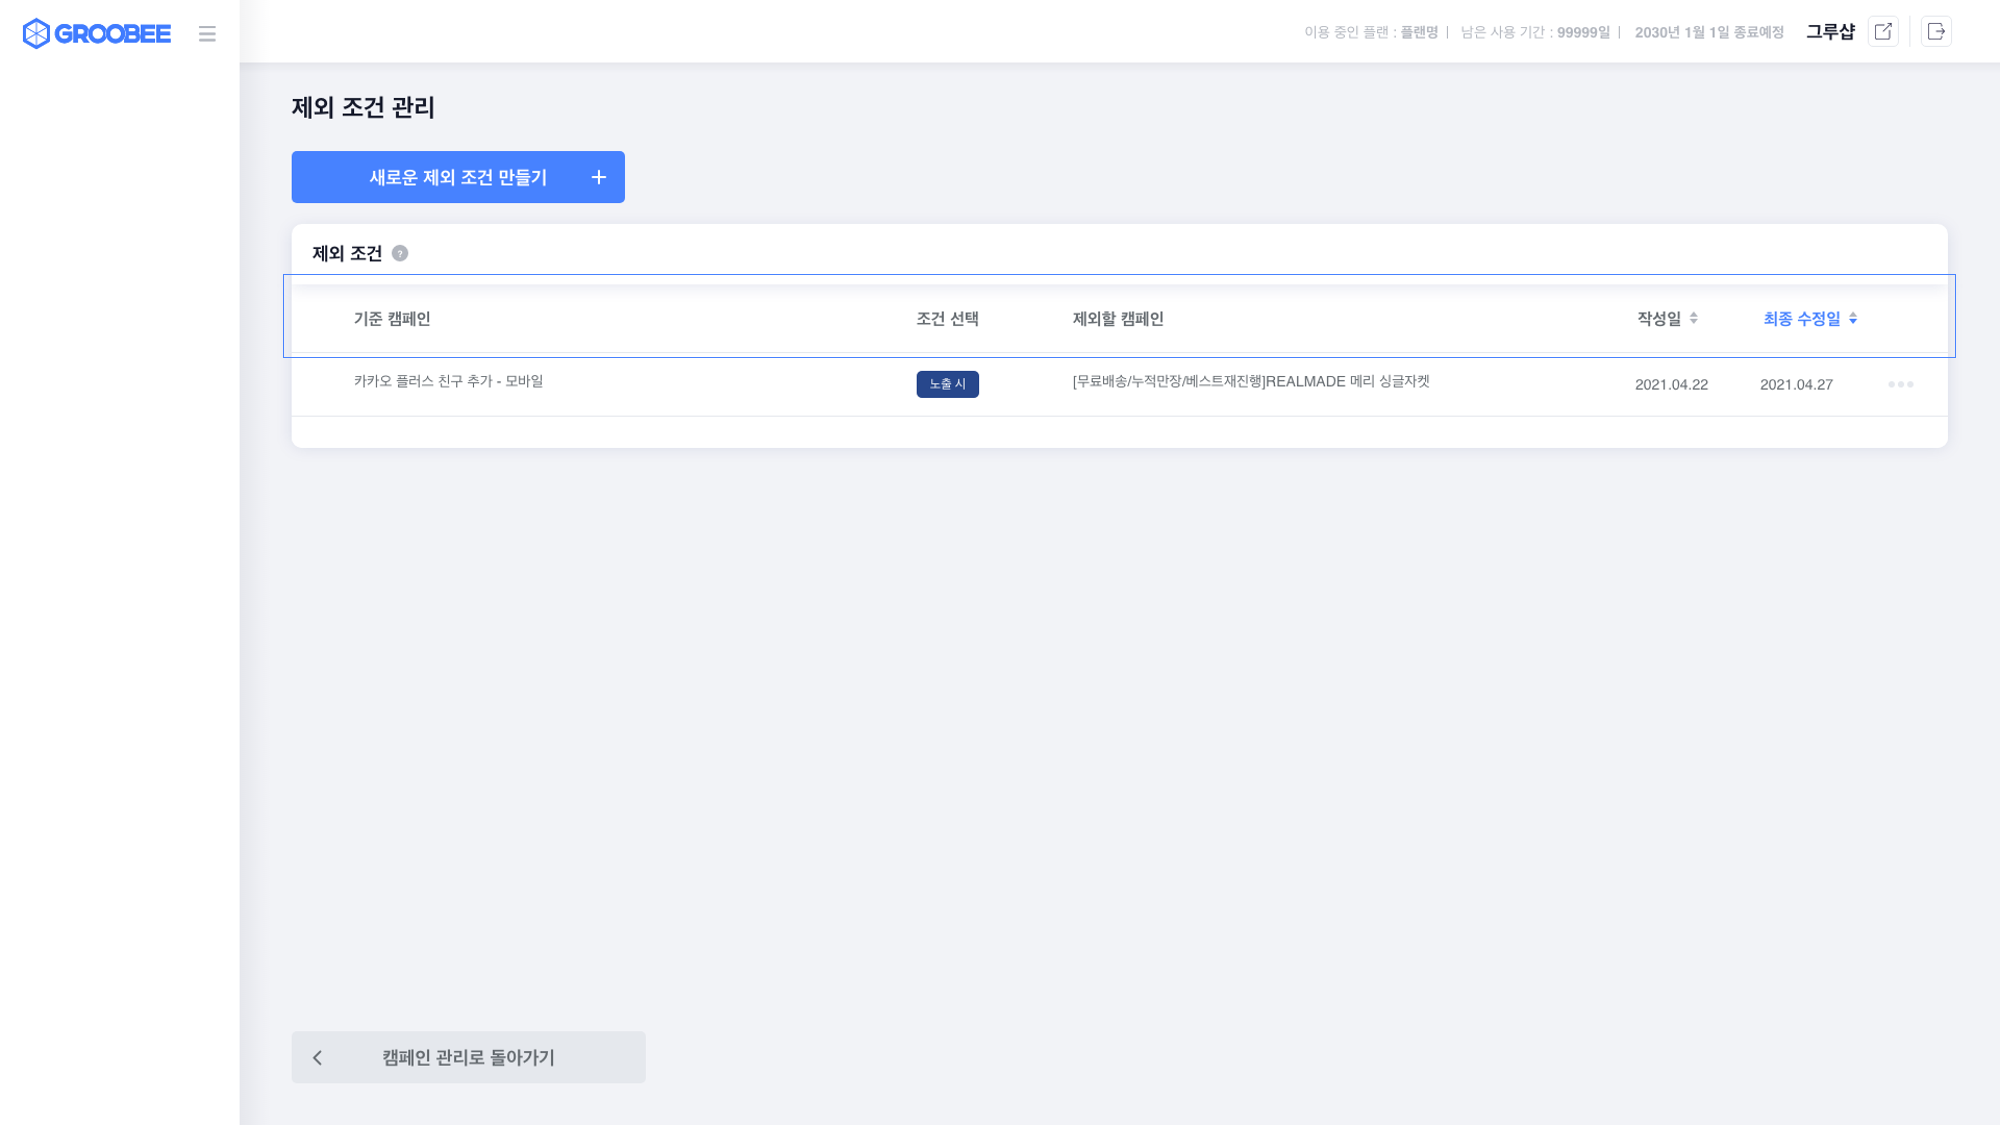Click the 기준 캠페인 column header
This screenshot has width=2002, height=1125.
[x=392, y=319]
